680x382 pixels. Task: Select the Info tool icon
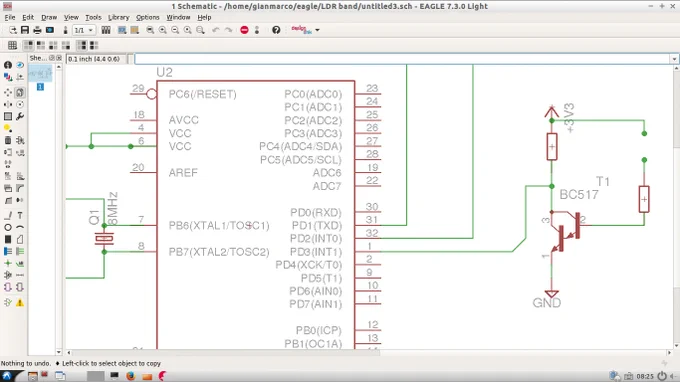[x=8, y=65]
